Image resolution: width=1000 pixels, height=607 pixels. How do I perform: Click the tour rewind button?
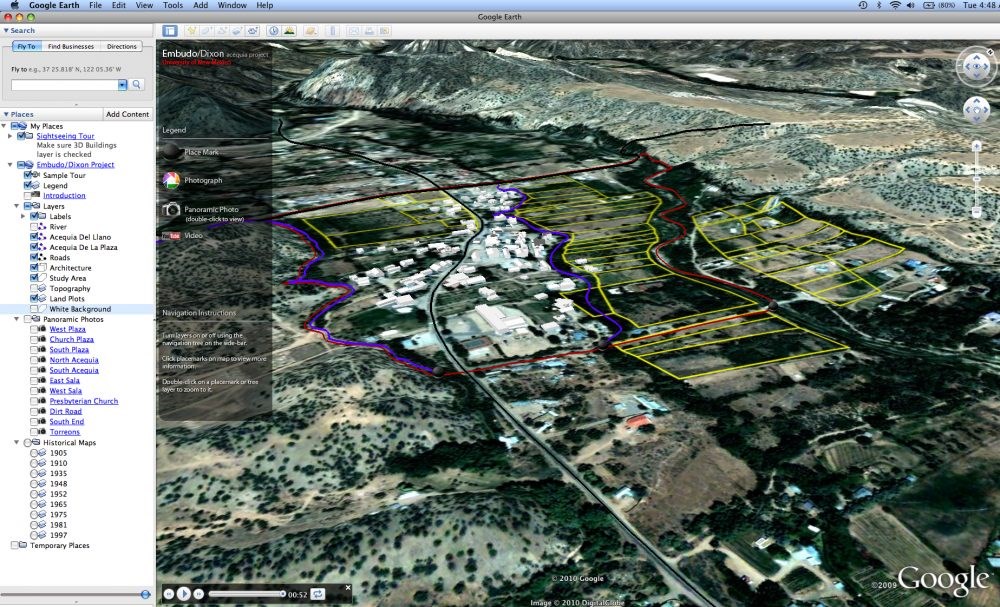coord(168,594)
